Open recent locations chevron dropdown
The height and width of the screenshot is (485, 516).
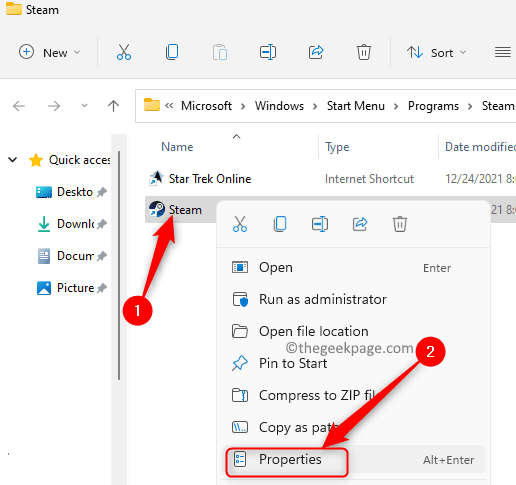[x=84, y=106]
